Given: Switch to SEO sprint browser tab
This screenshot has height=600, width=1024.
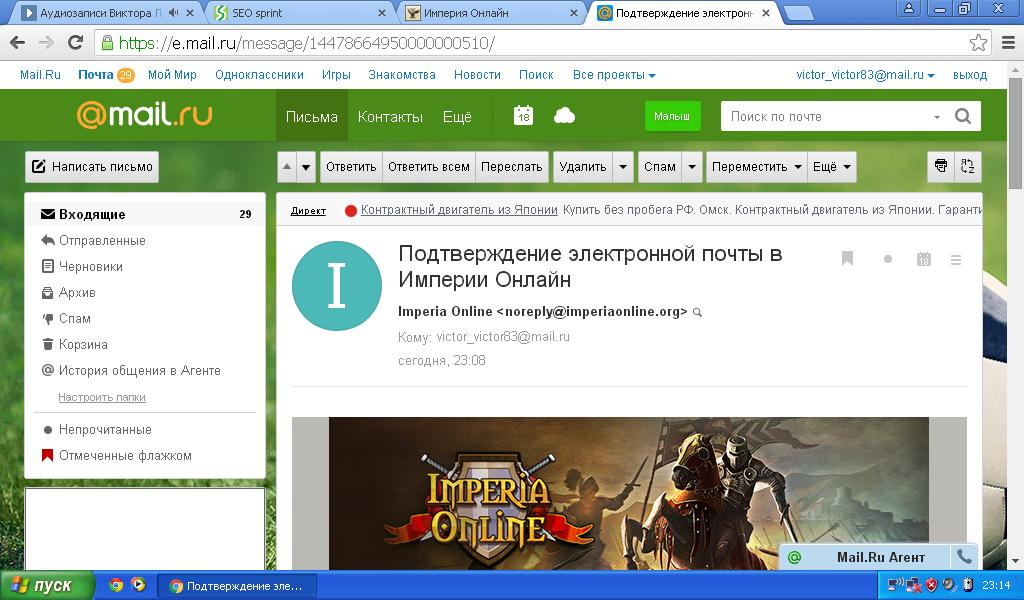Looking at the screenshot, I should [x=297, y=12].
